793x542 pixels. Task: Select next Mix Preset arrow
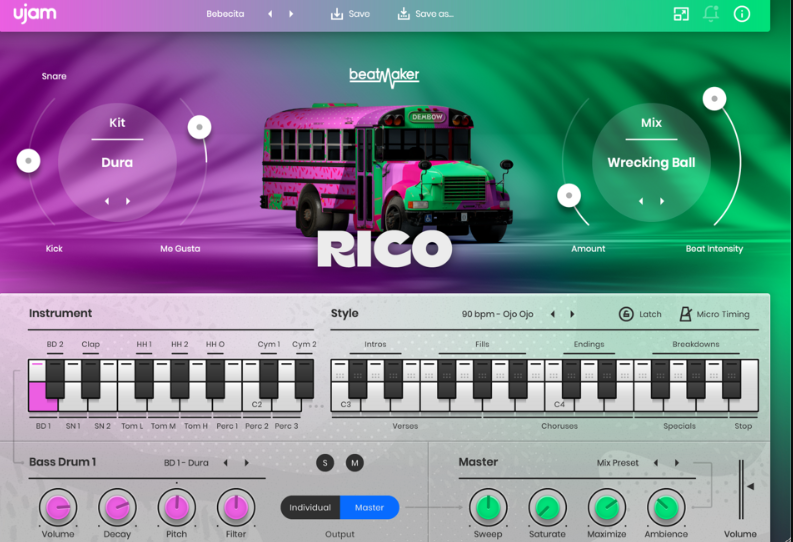tap(677, 463)
